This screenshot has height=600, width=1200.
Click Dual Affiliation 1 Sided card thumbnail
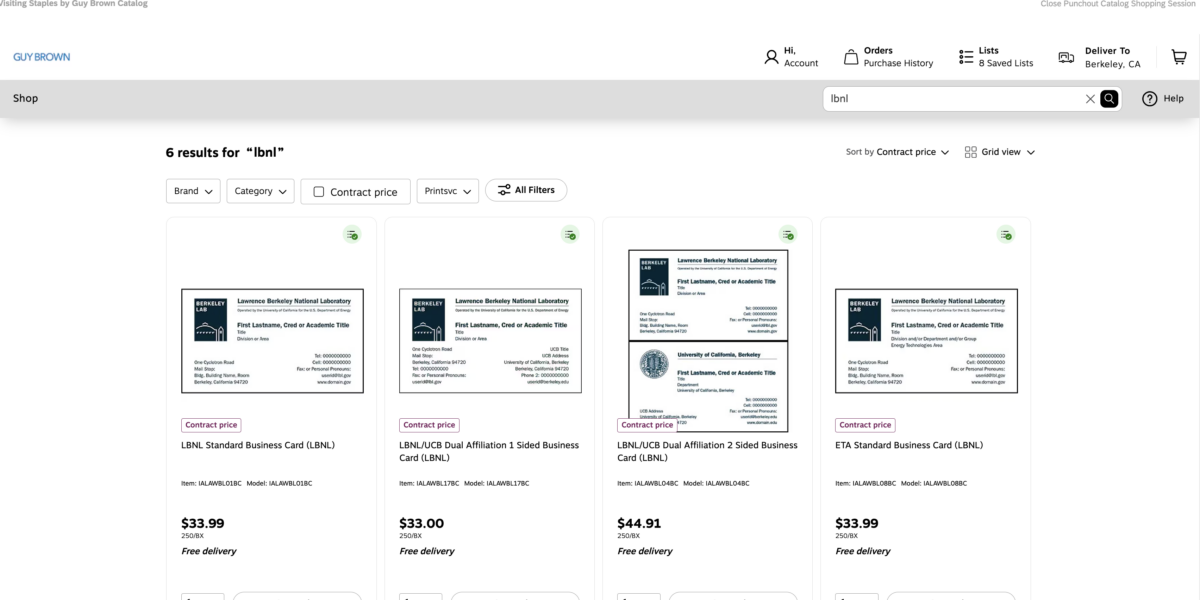490,341
